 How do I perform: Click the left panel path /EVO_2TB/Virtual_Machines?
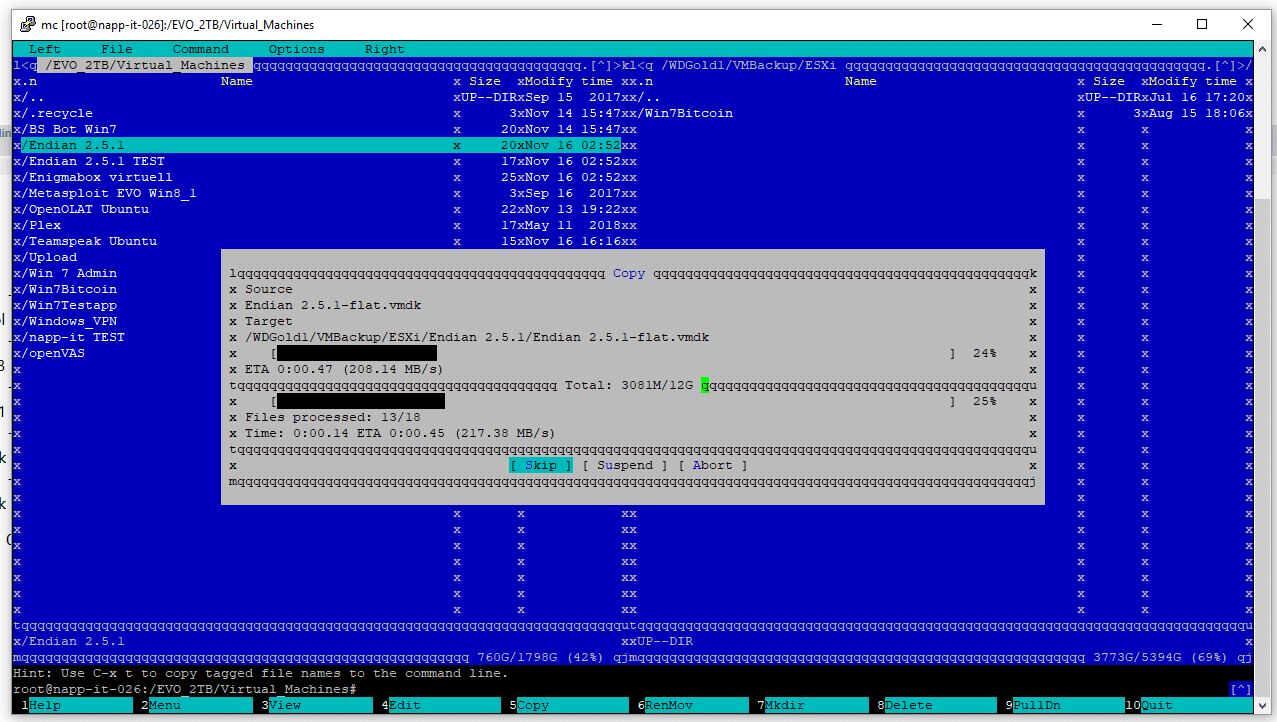[144, 65]
